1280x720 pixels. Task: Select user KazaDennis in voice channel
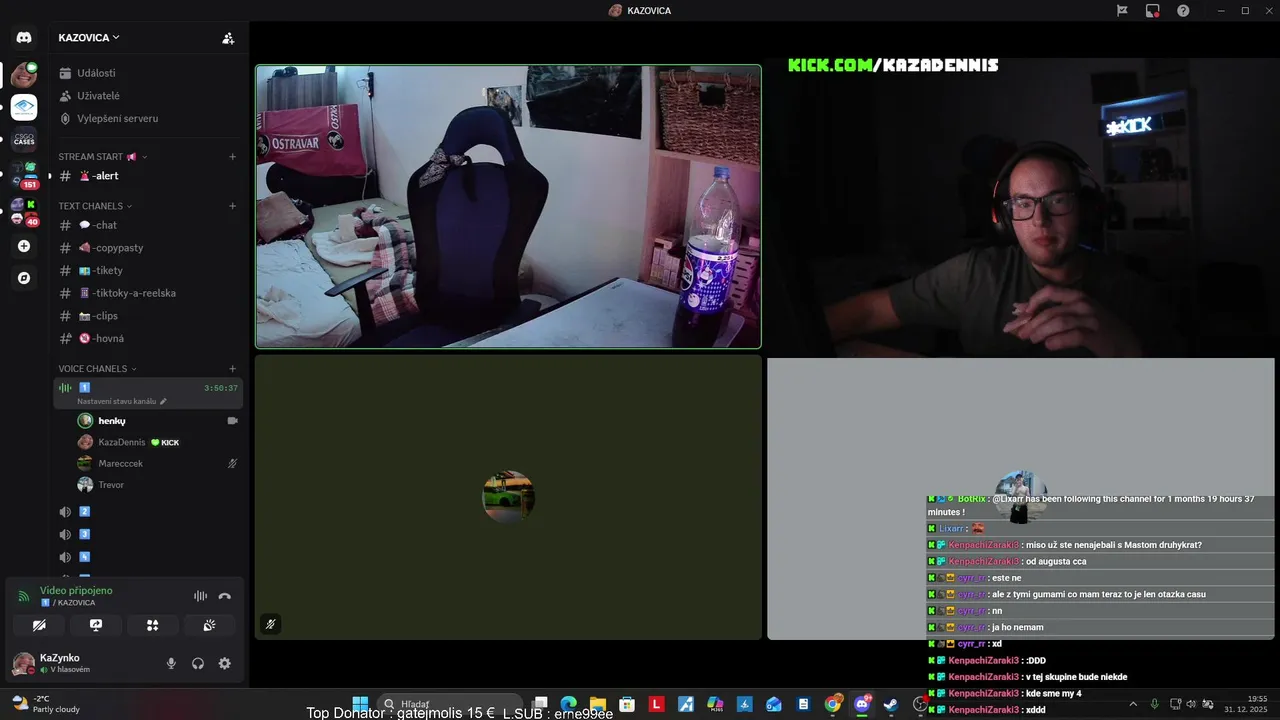coord(158,442)
